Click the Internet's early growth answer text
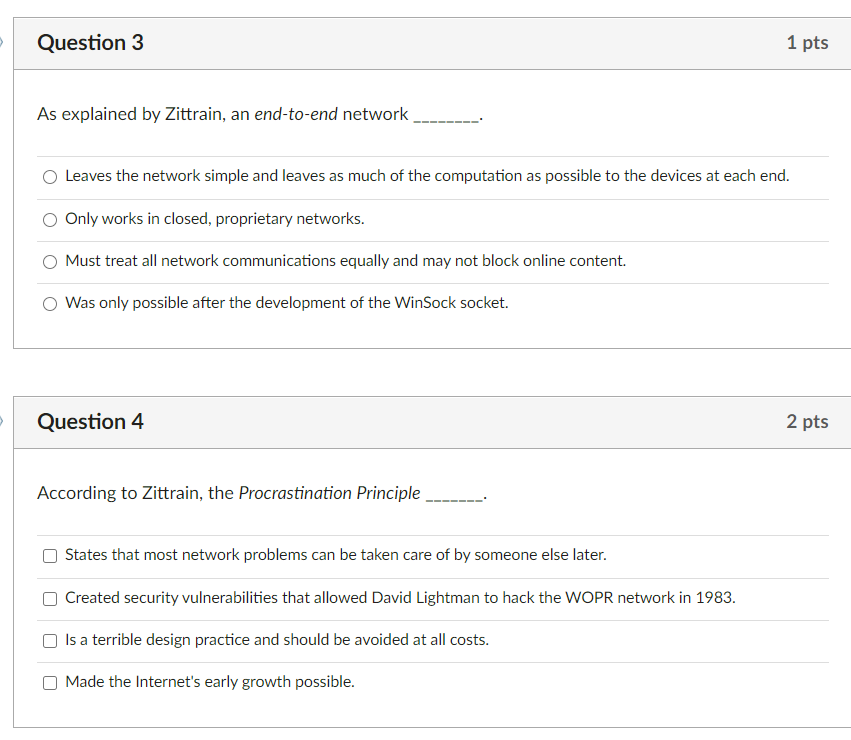 point(208,681)
